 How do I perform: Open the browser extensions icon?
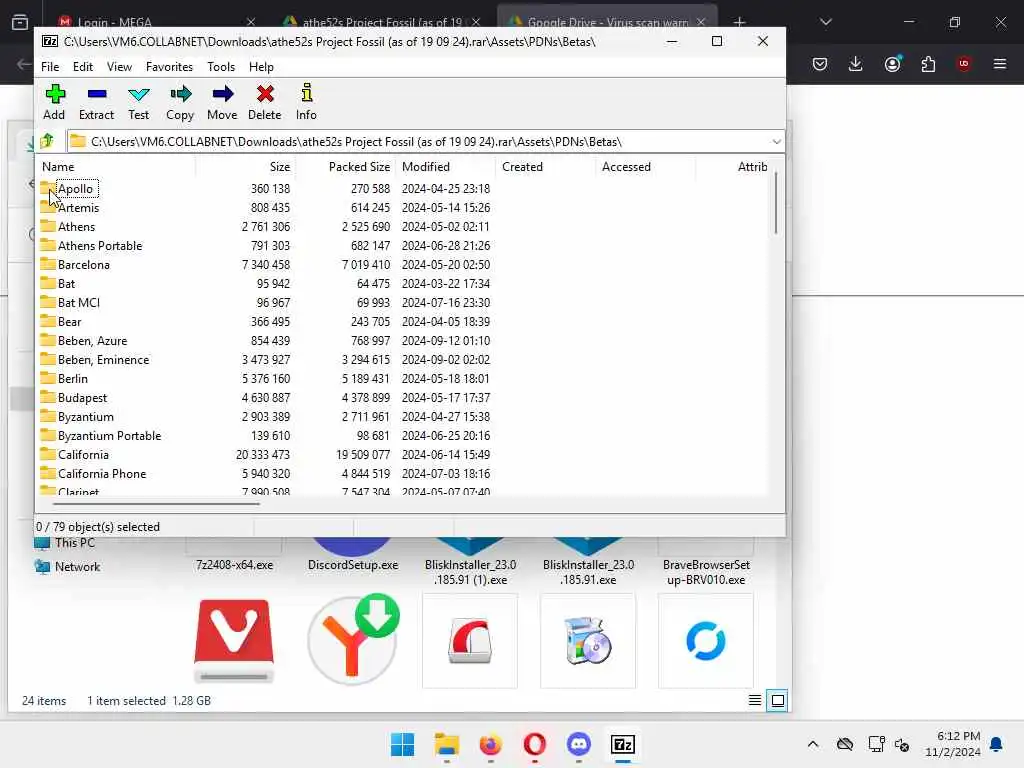[x=927, y=63]
